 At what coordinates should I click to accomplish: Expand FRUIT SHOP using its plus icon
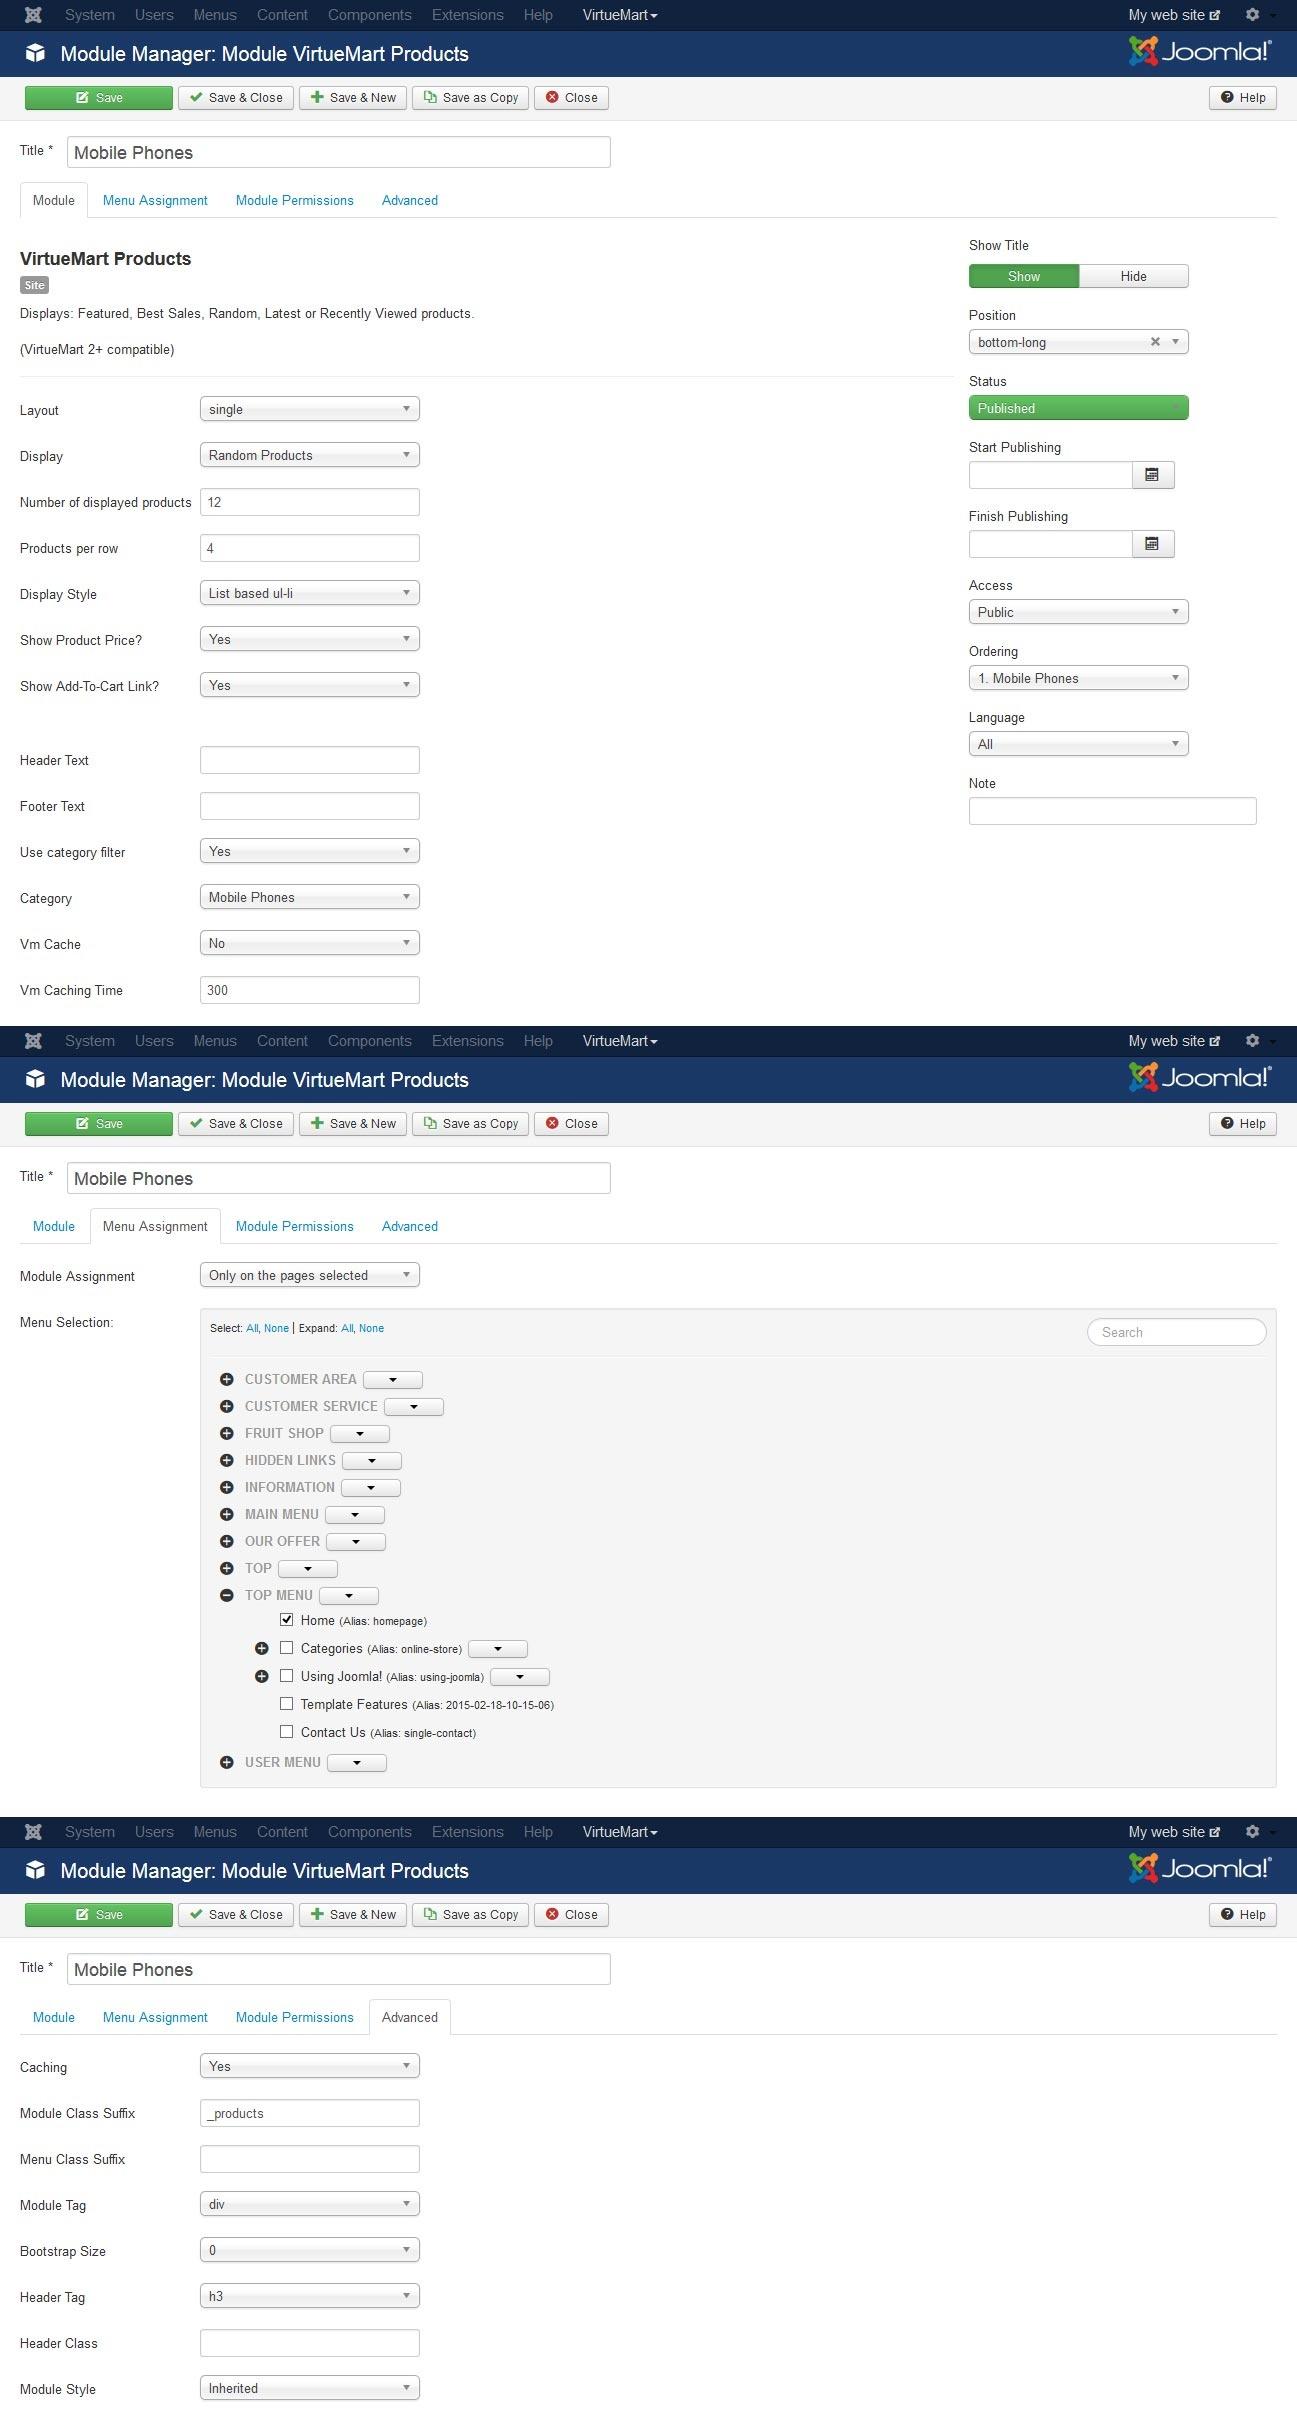point(227,1433)
